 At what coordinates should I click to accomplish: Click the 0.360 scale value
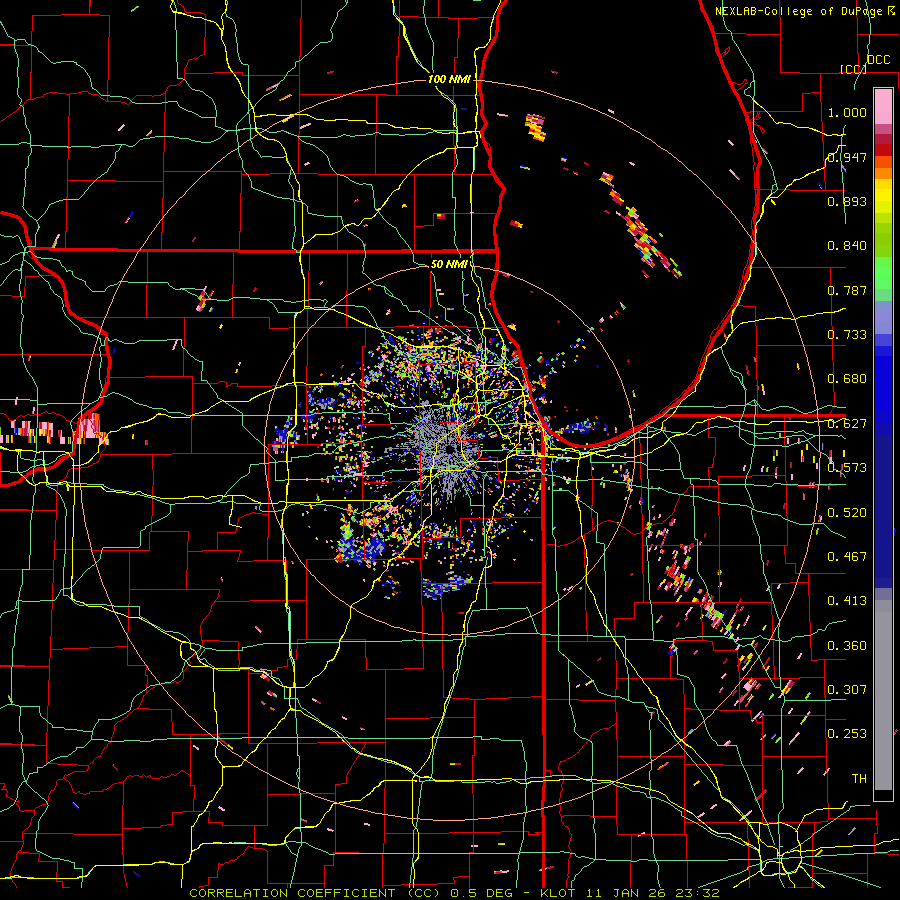pyautogui.click(x=847, y=646)
